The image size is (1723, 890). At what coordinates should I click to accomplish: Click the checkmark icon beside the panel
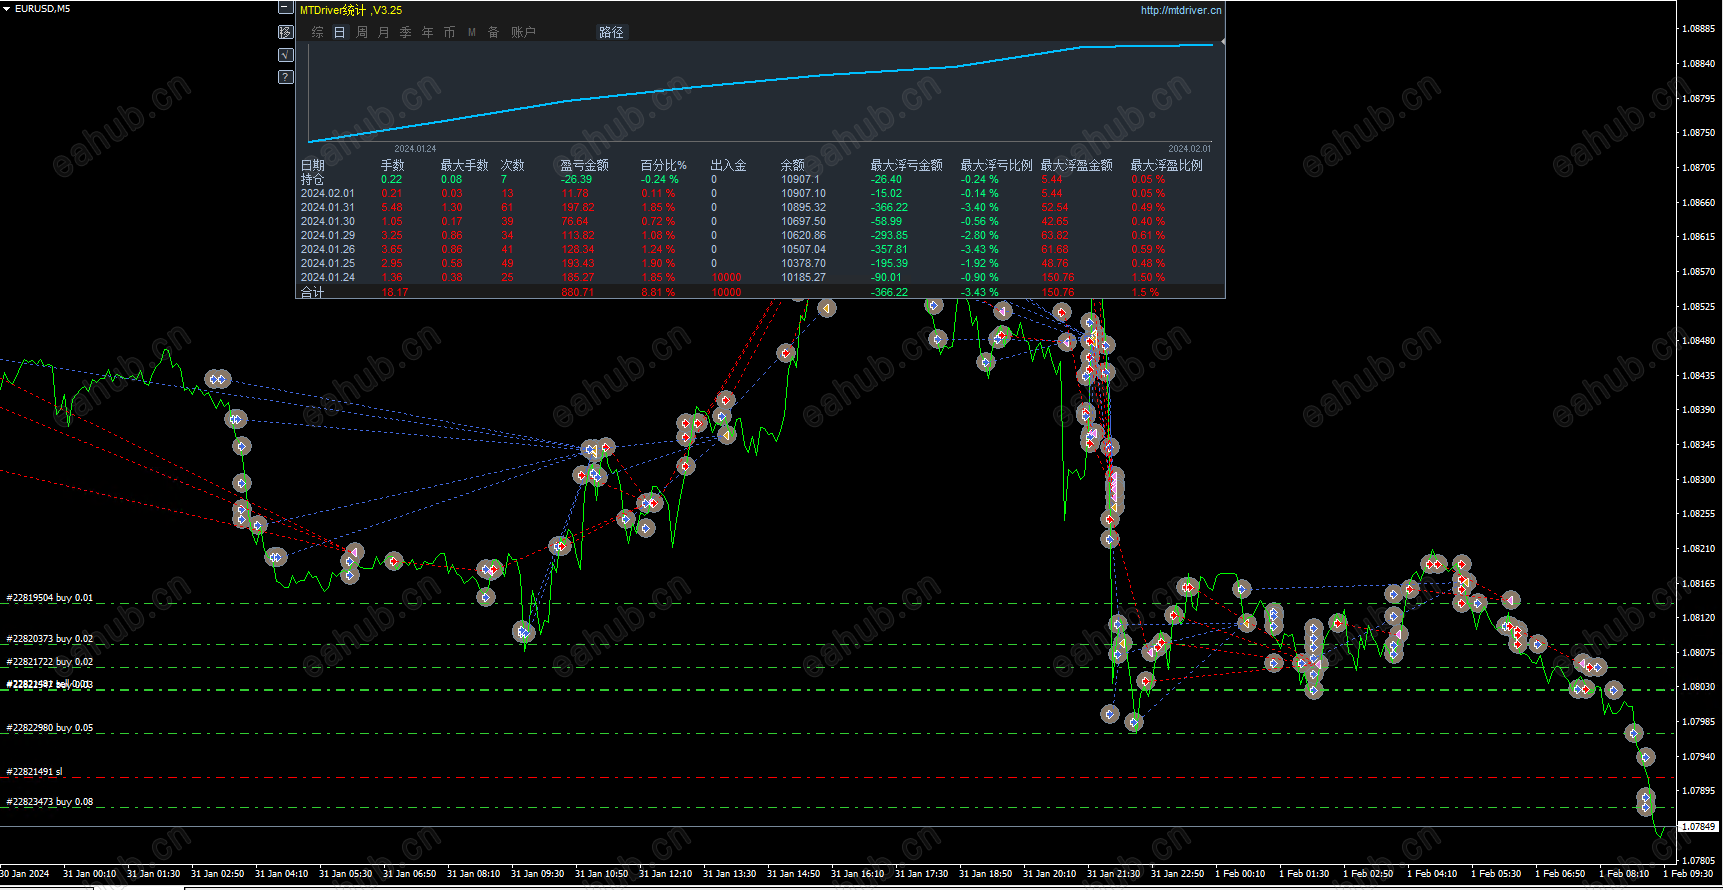tap(285, 55)
